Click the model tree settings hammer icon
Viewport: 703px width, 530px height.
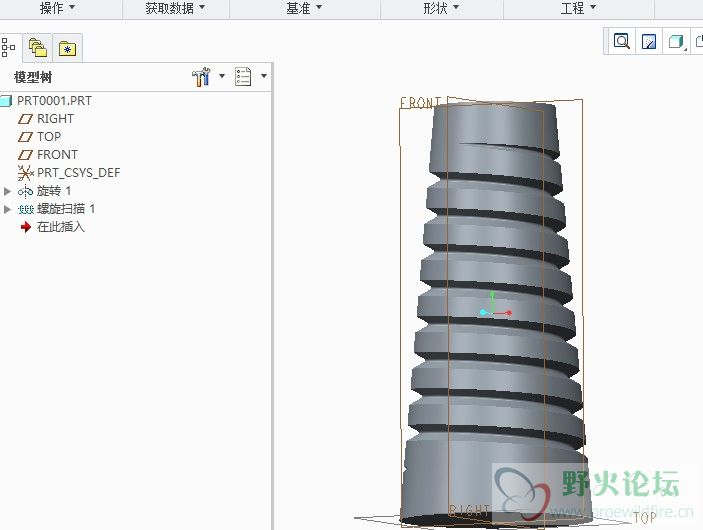pos(201,77)
